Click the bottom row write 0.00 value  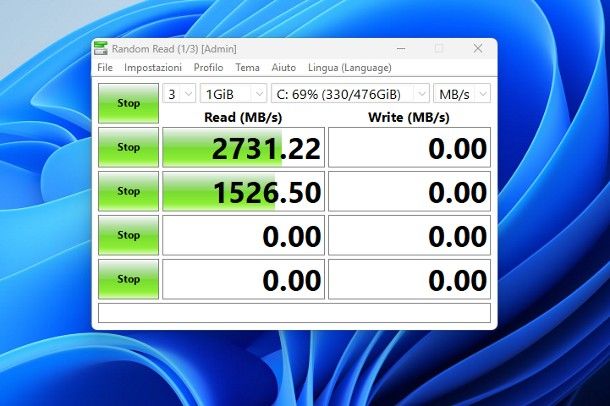(409, 279)
